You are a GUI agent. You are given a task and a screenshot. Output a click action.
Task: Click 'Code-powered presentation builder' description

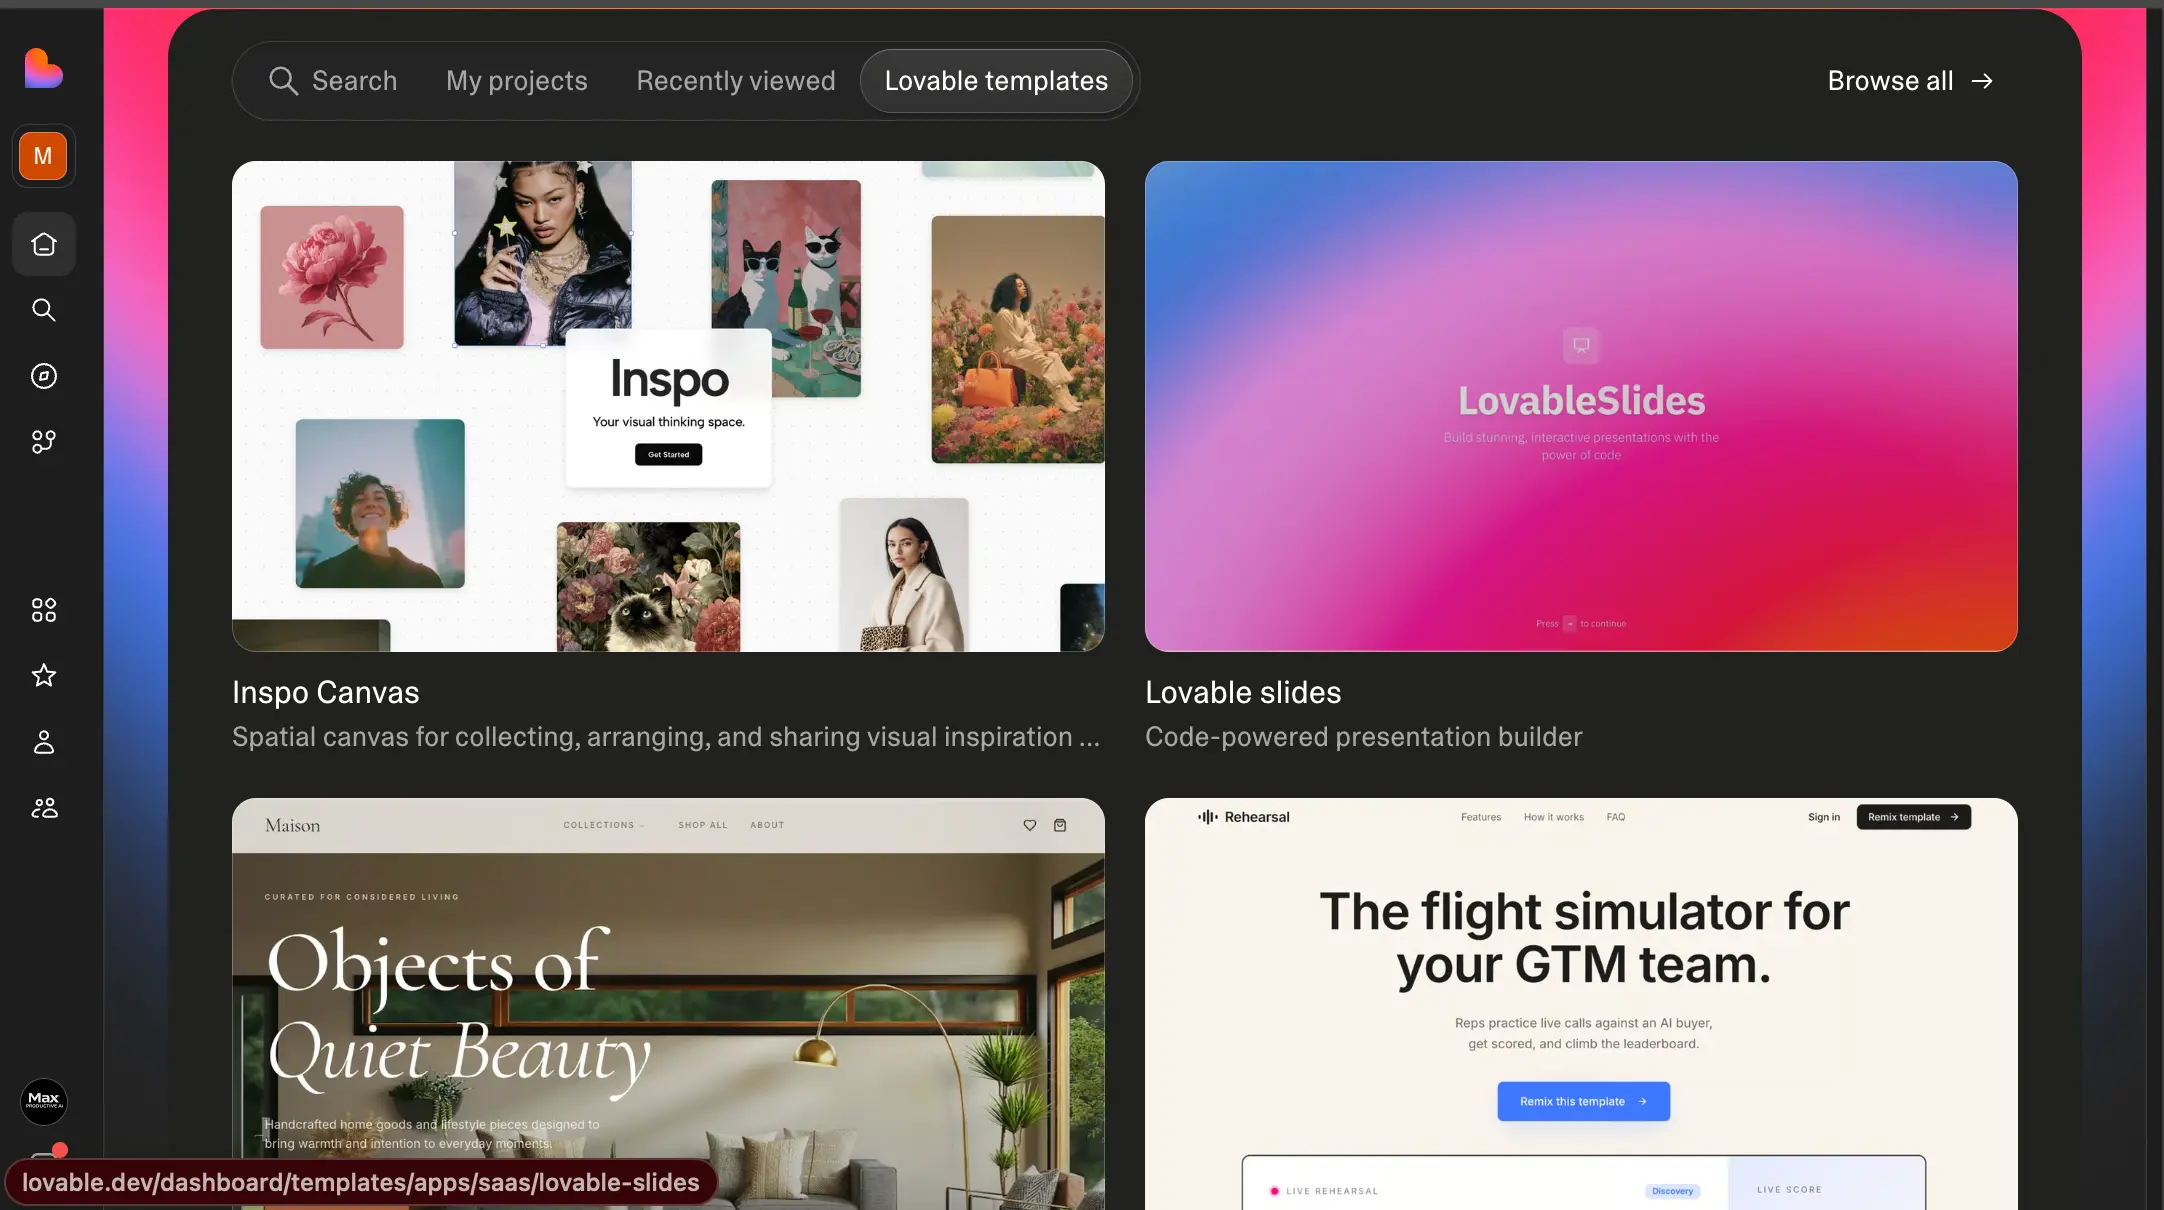1364,737
